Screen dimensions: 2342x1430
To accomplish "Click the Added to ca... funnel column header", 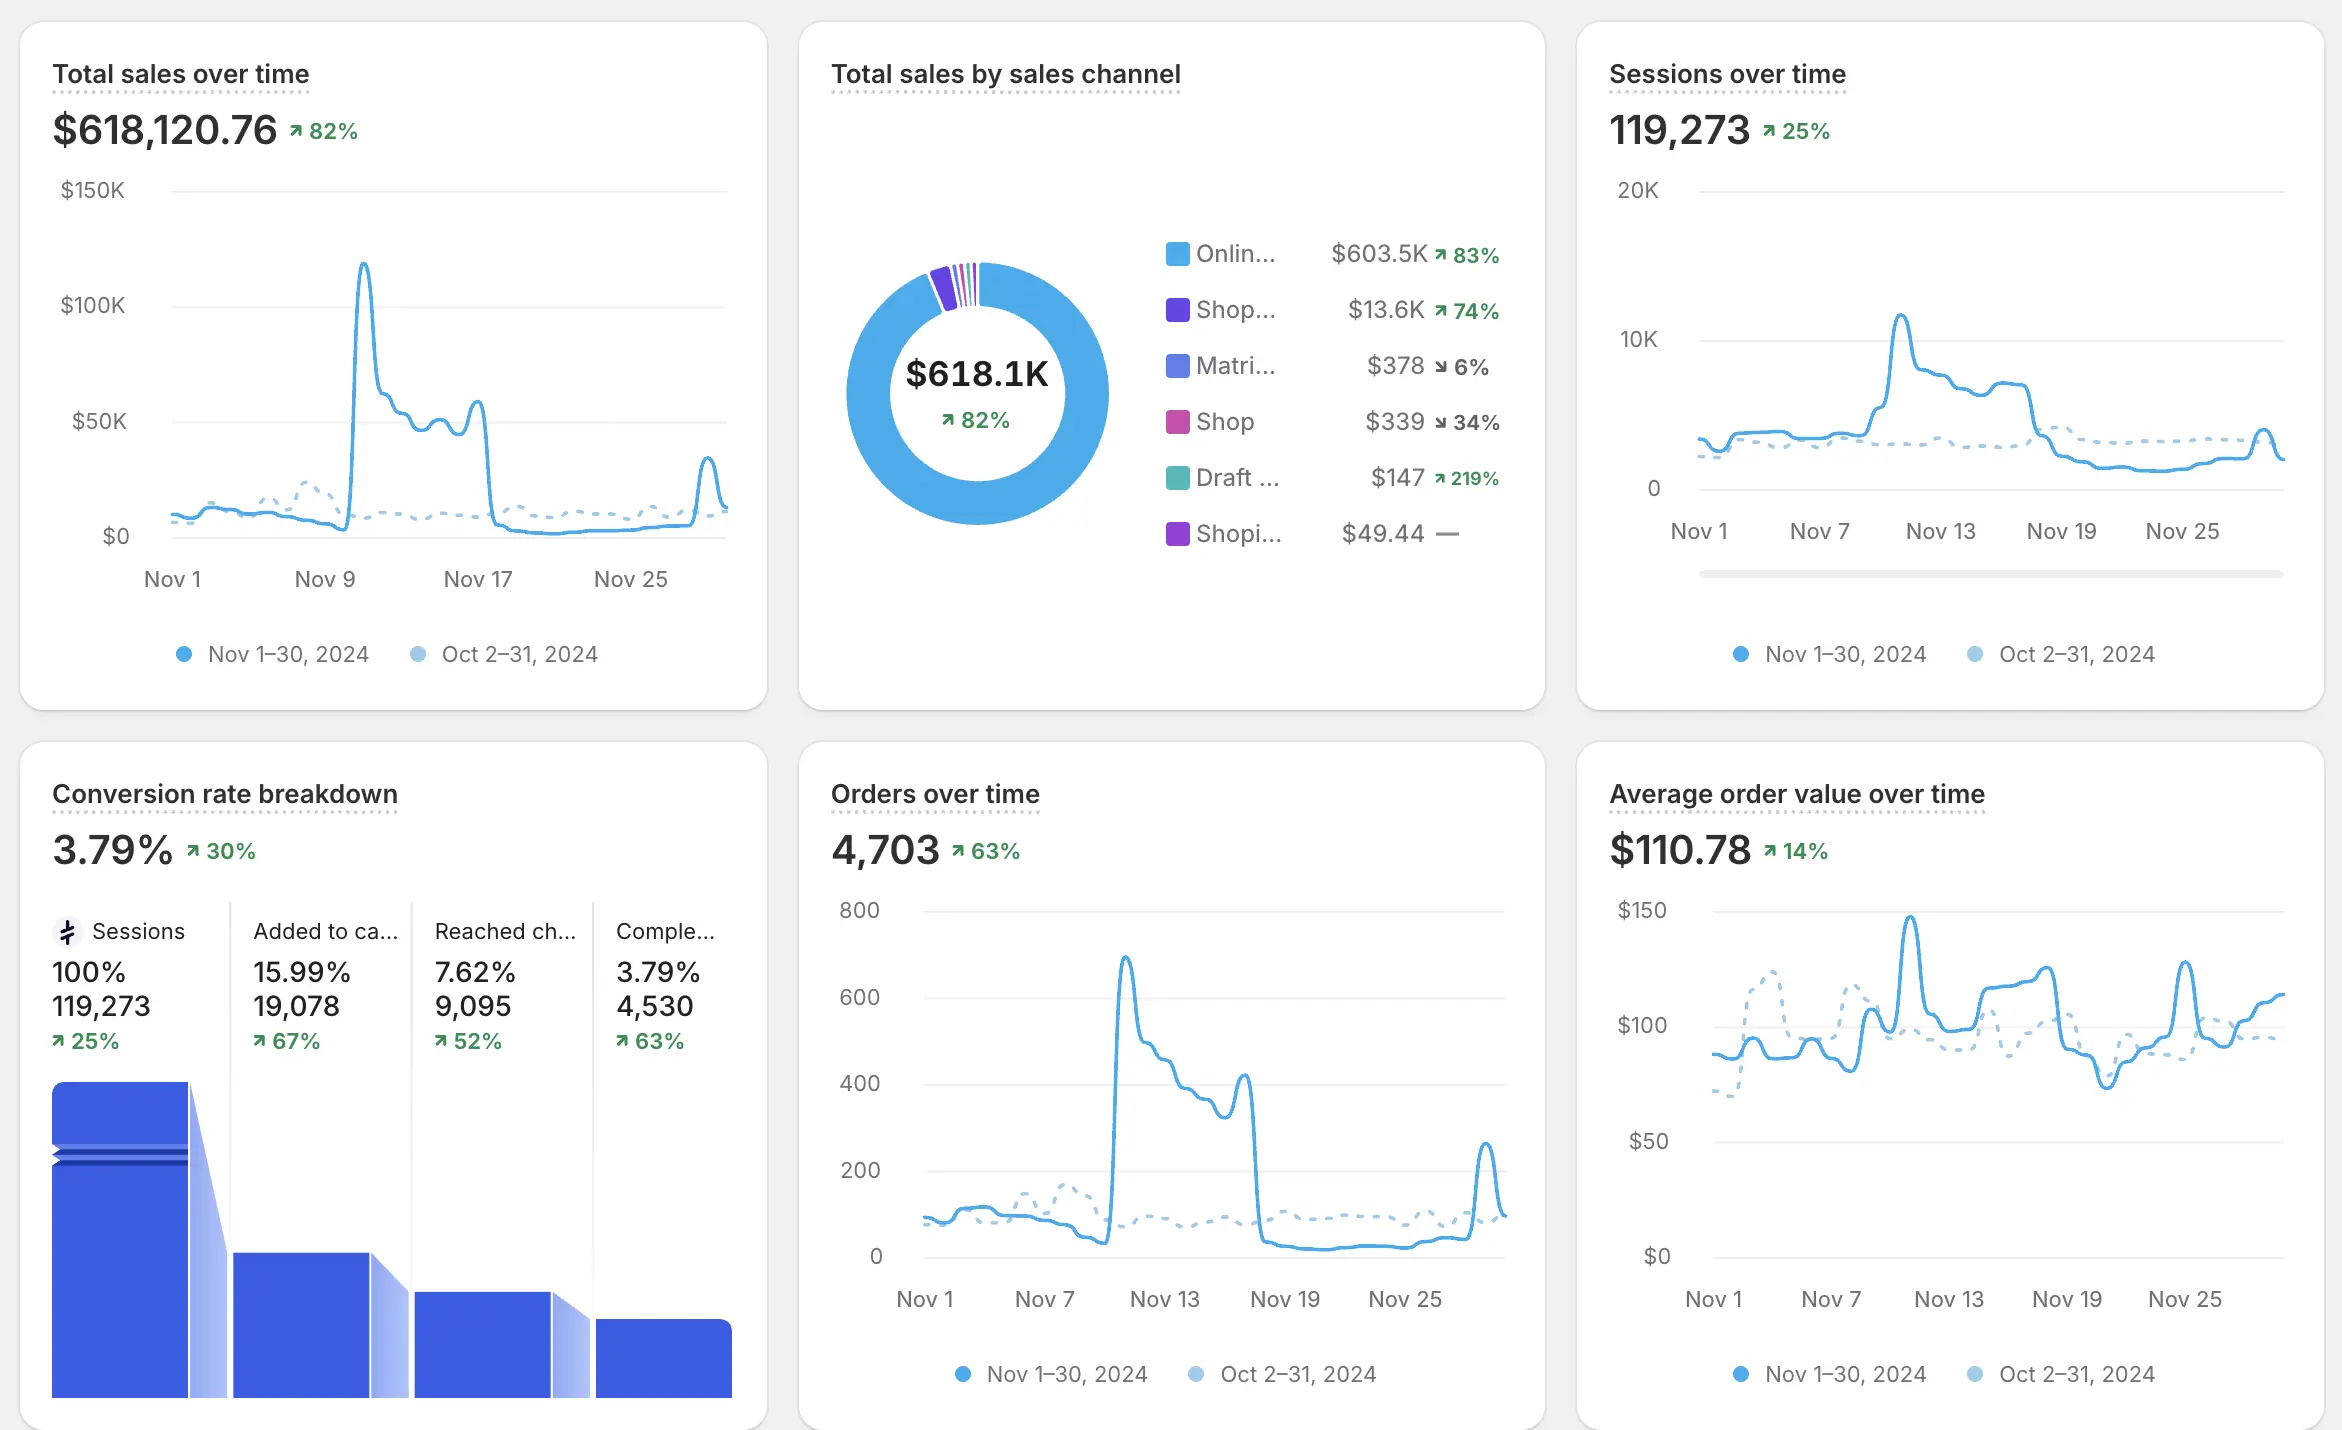I will click(326, 932).
